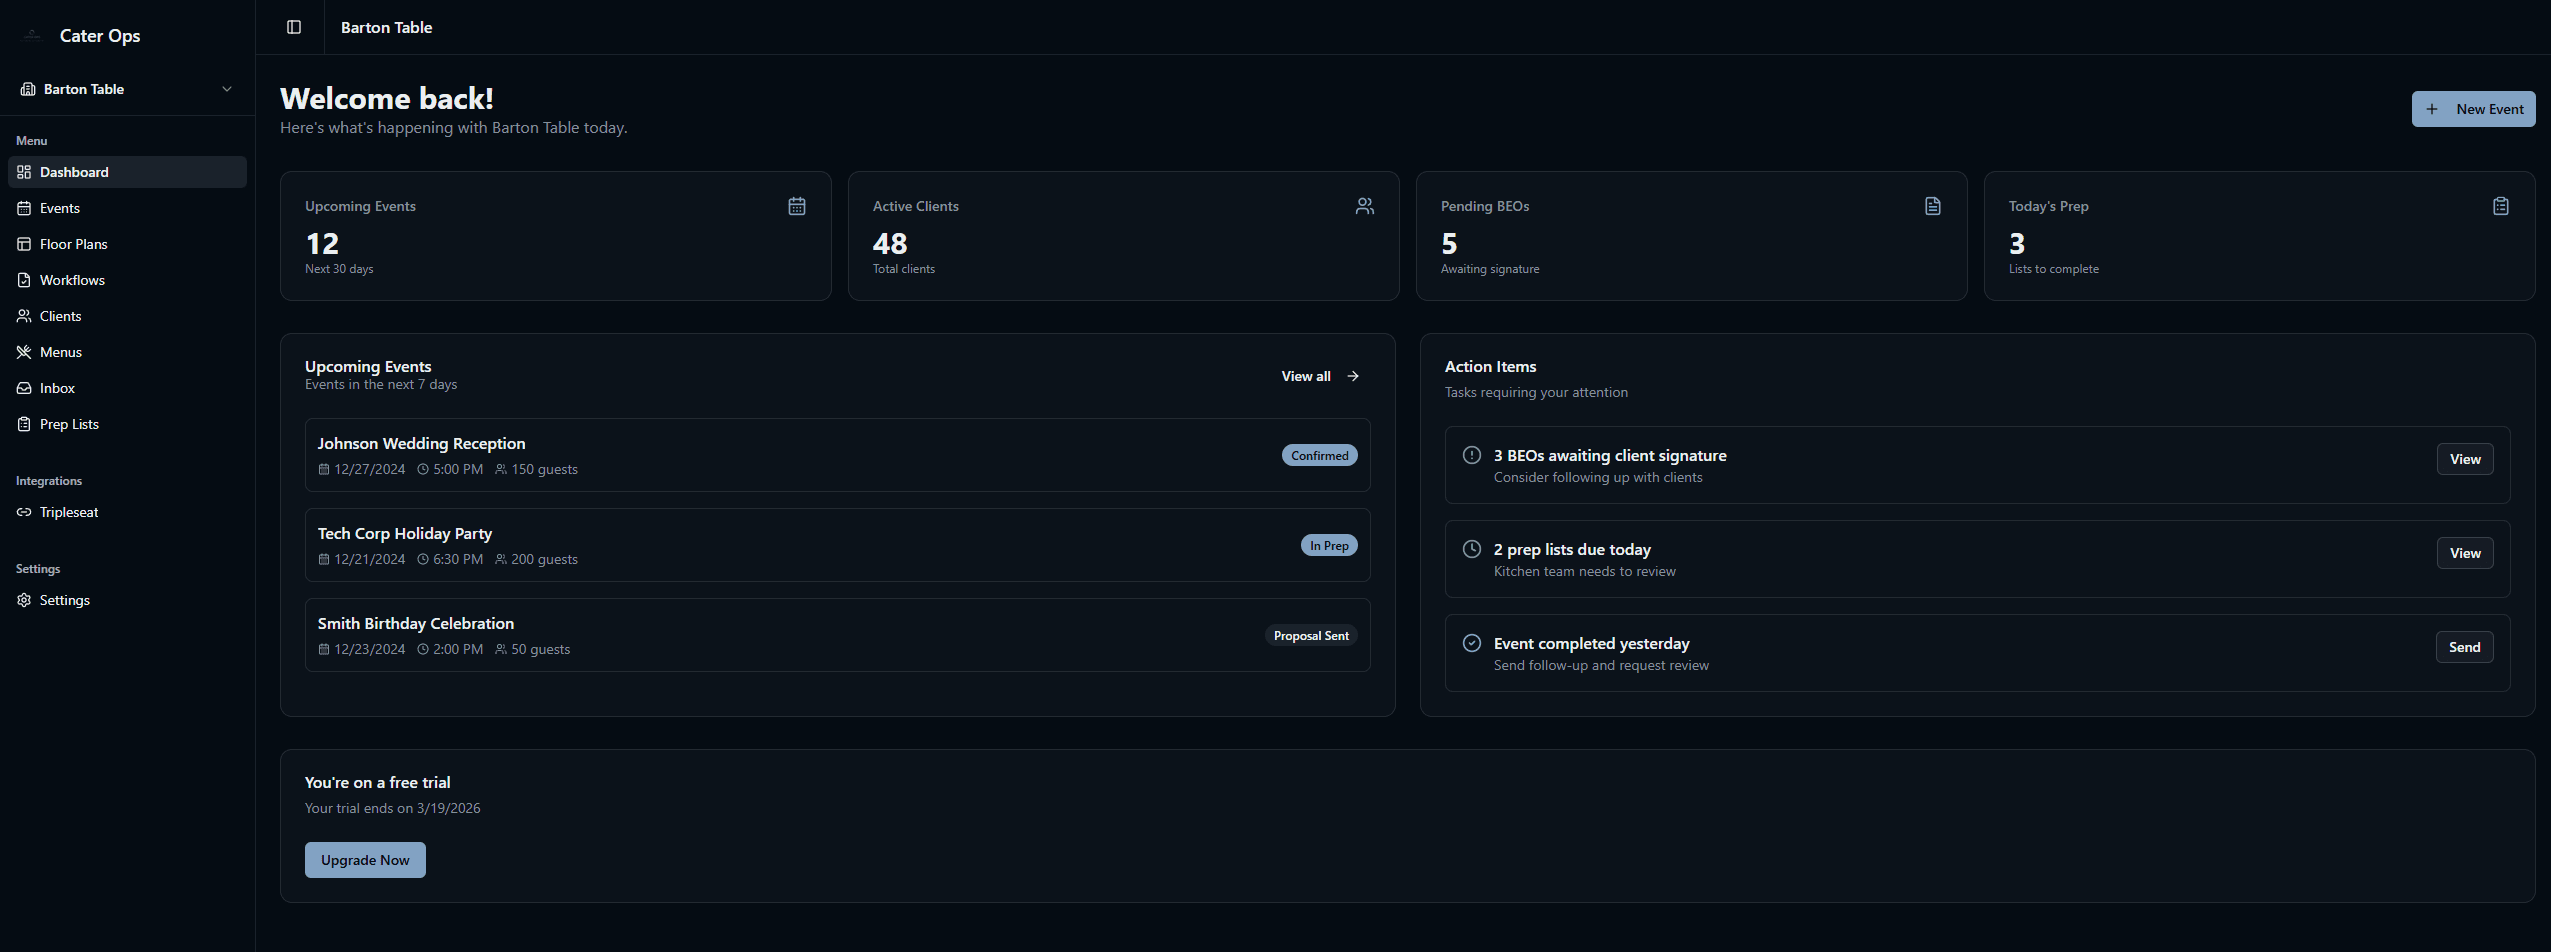Viewport: 2551px width, 952px height.
Task: Click the calendar icon on Upcoming Events card
Action: (796, 206)
